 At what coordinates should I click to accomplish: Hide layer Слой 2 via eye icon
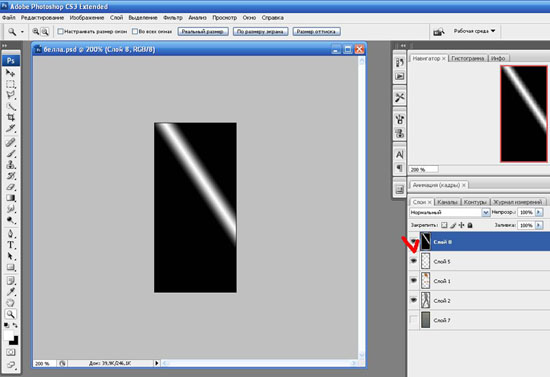pos(414,300)
